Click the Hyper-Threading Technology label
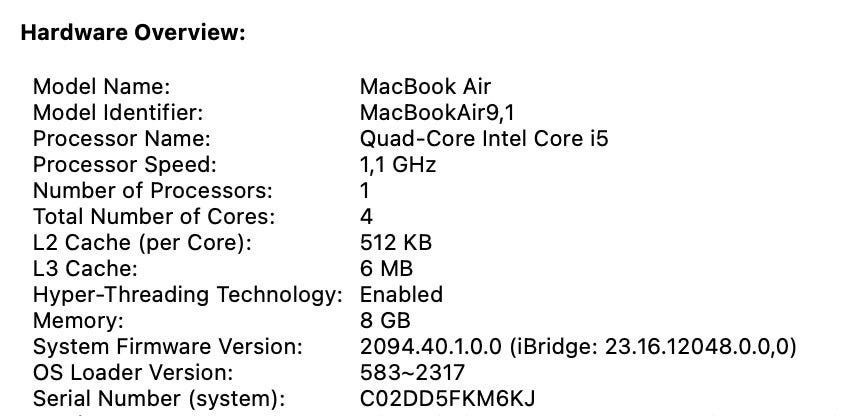 188,295
